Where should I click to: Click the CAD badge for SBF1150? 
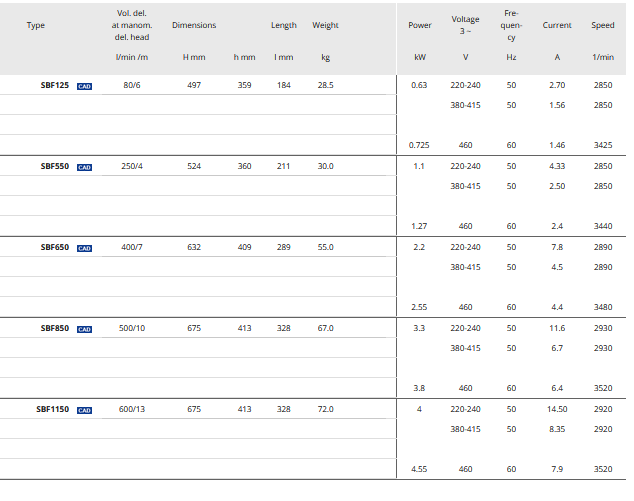coord(85,410)
